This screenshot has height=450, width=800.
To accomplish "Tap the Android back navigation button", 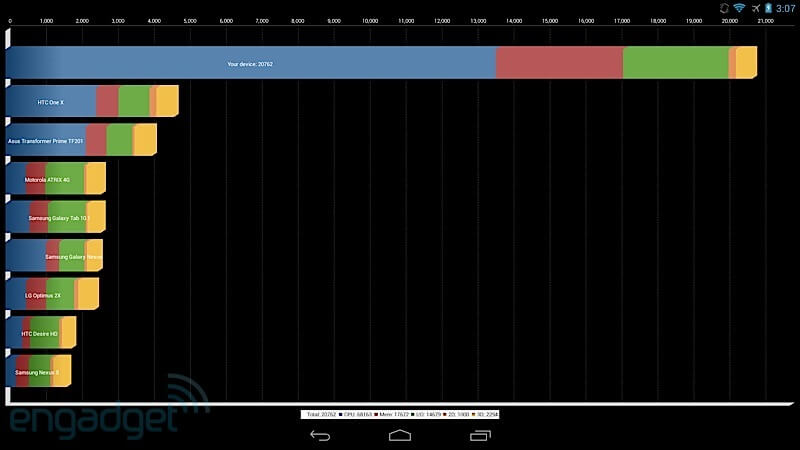I will [x=320, y=436].
